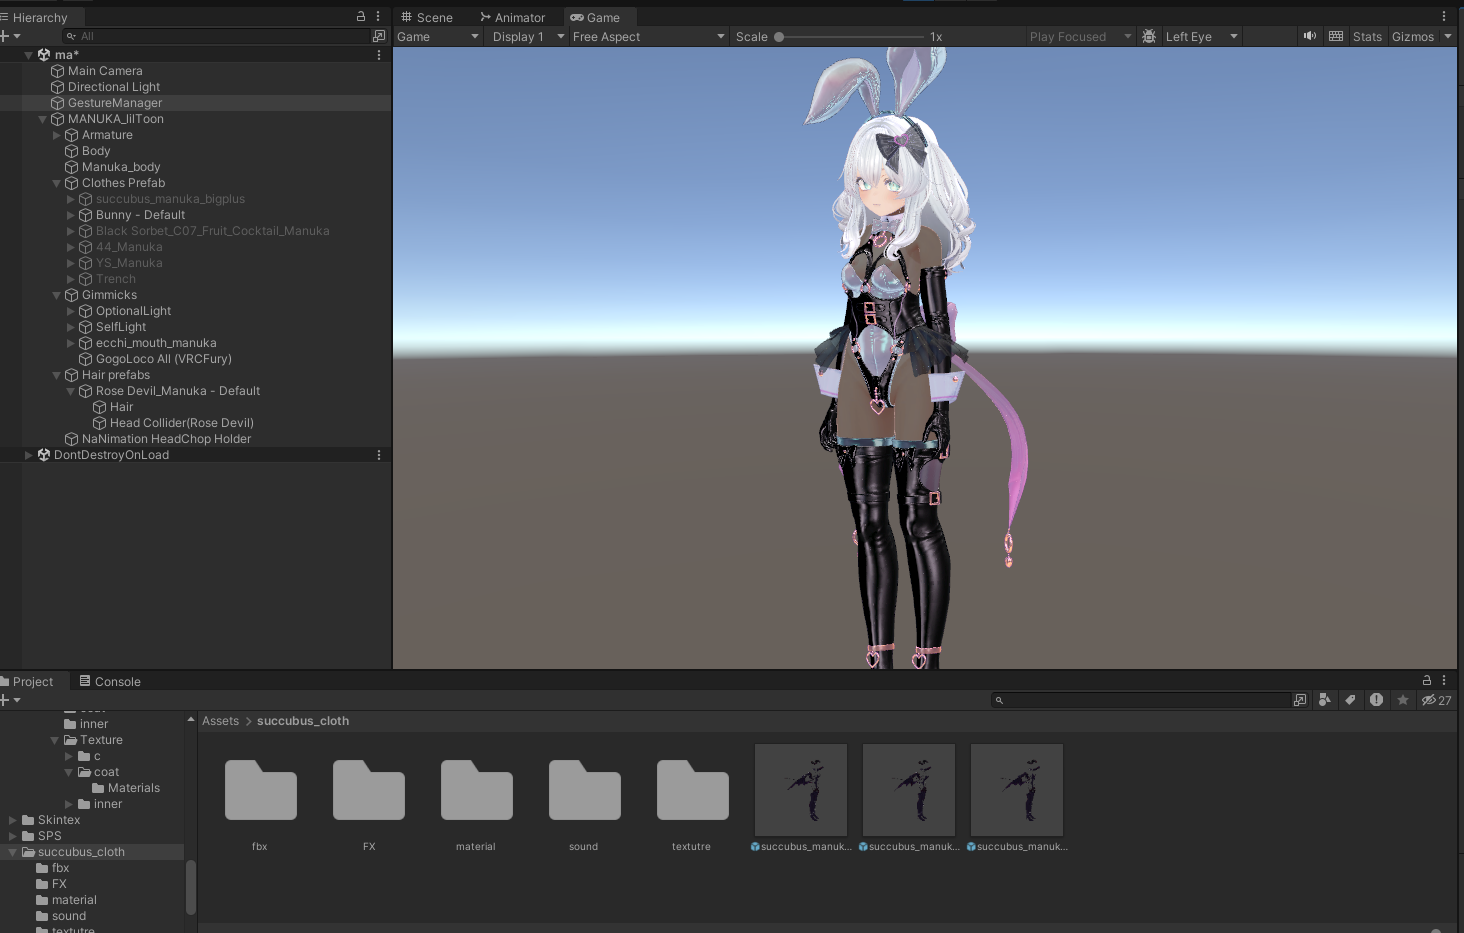Screen dimensions: 1464x933
Task: Open the Display 1 dropdown
Action: [x=529, y=37]
